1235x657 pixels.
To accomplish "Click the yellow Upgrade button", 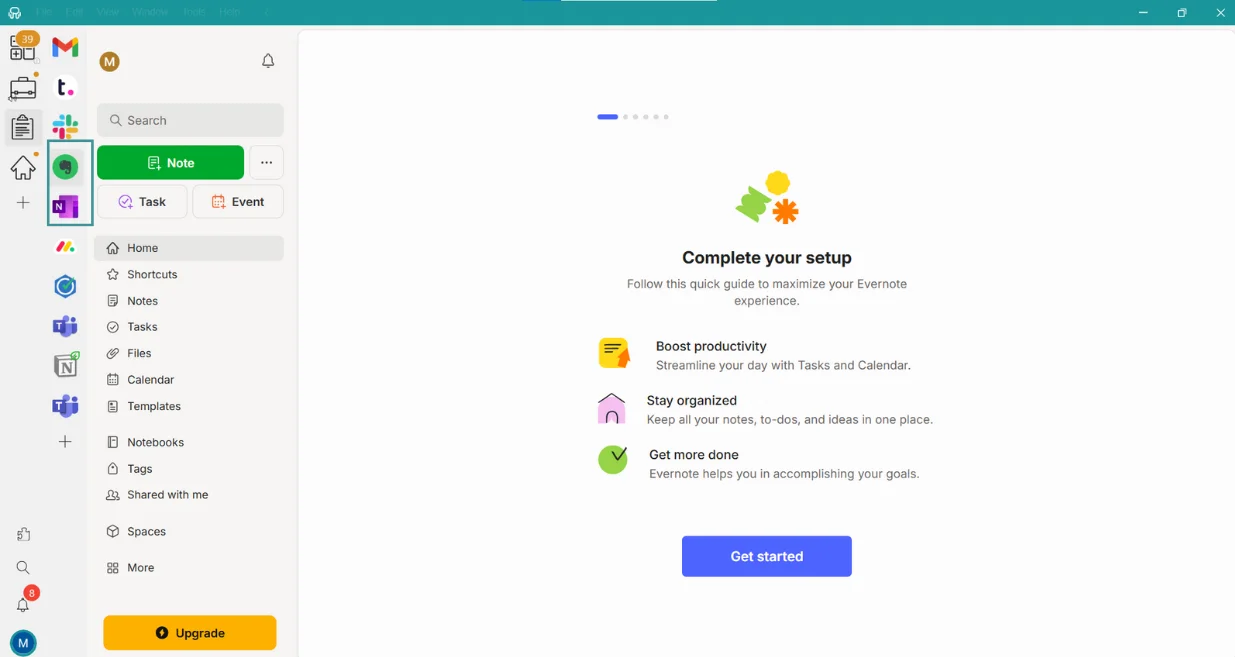I will [190, 633].
